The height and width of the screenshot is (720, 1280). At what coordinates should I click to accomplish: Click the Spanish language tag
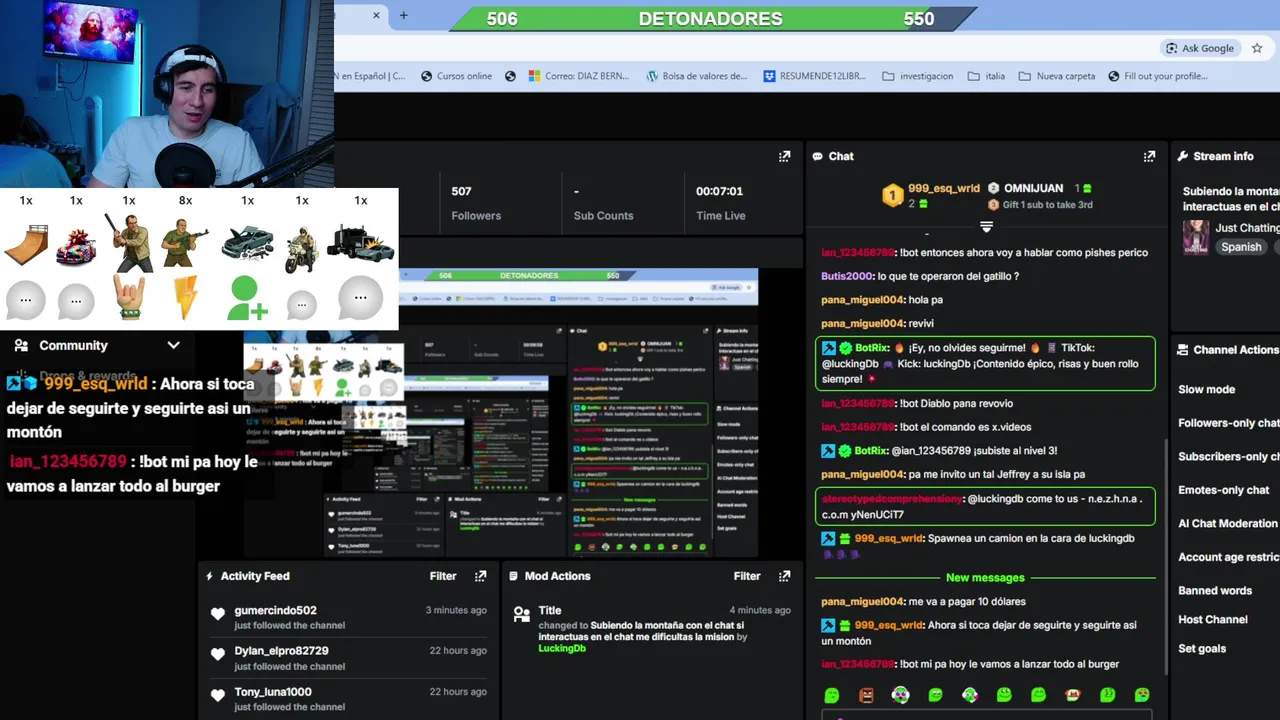(x=1241, y=247)
